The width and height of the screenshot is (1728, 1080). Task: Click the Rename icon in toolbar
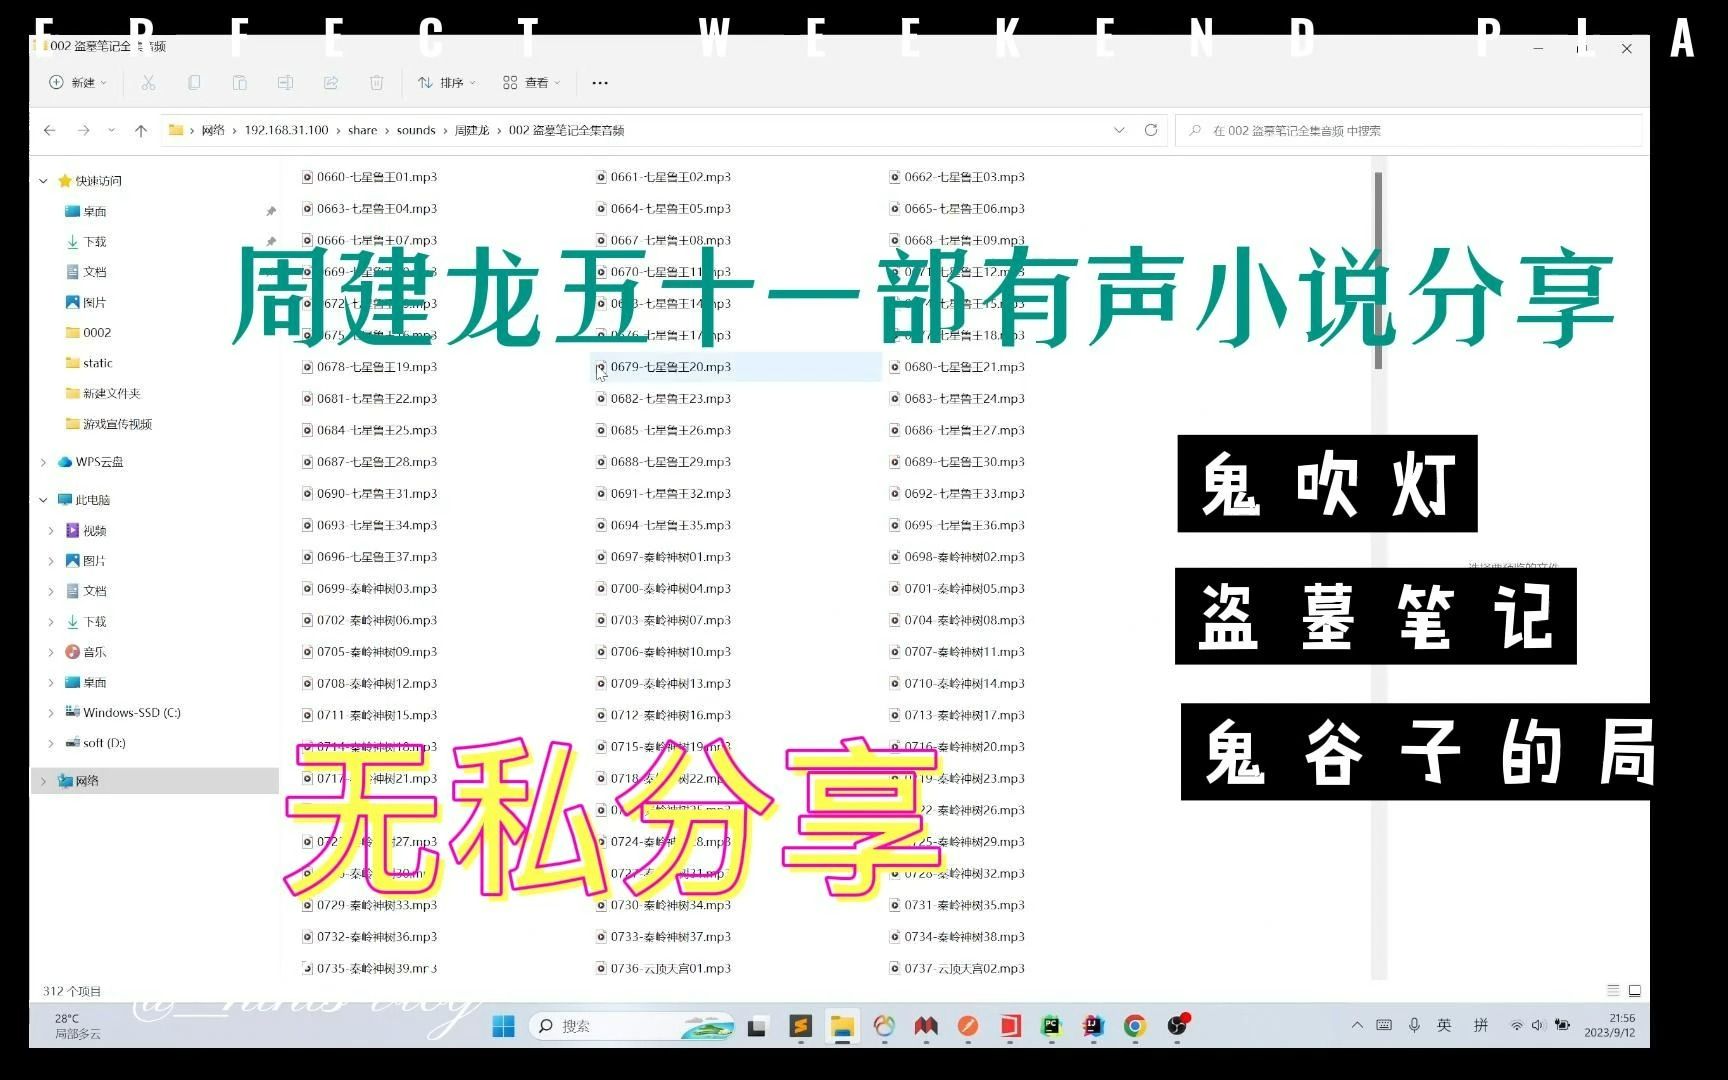pos(285,83)
